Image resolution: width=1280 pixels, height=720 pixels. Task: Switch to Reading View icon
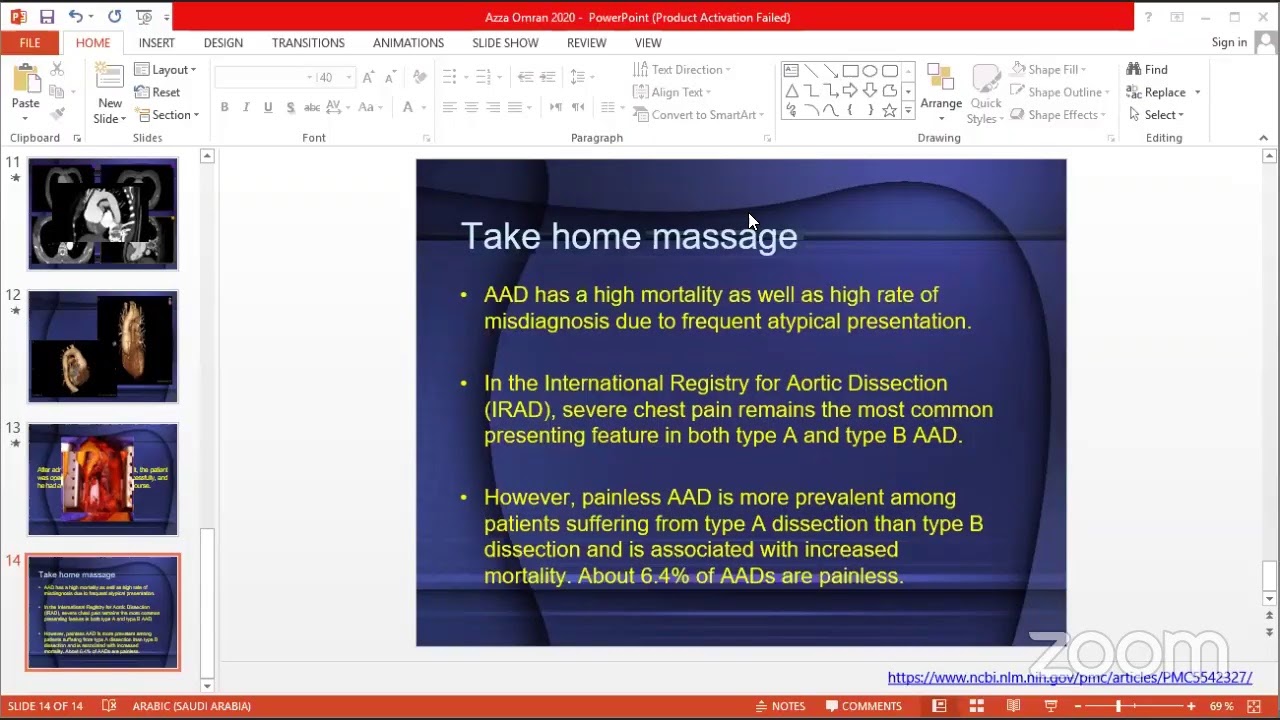(1013, 706)
